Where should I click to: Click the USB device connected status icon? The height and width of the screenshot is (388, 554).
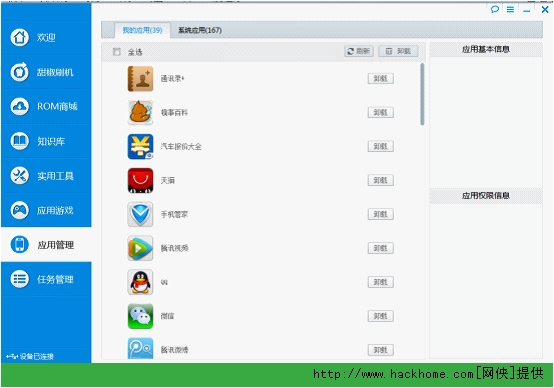coord(12,357)
